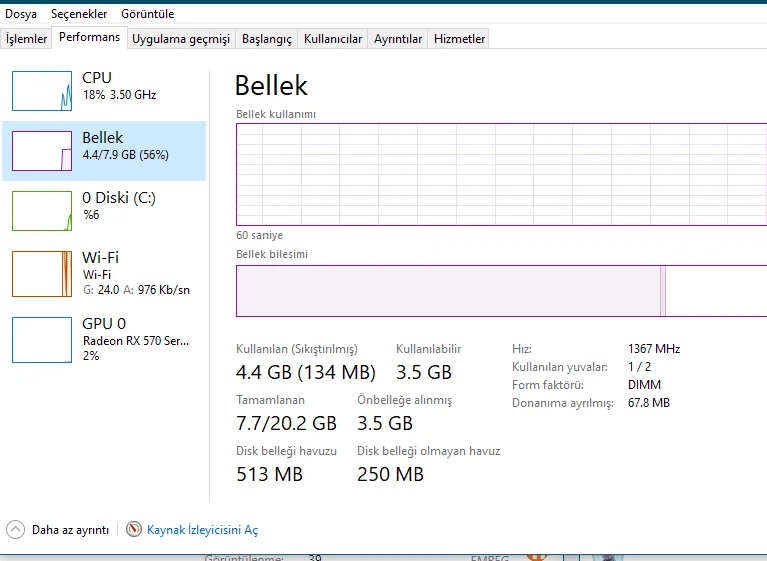
Task: Open the Seçenekler menu
Action: point(79,14)
